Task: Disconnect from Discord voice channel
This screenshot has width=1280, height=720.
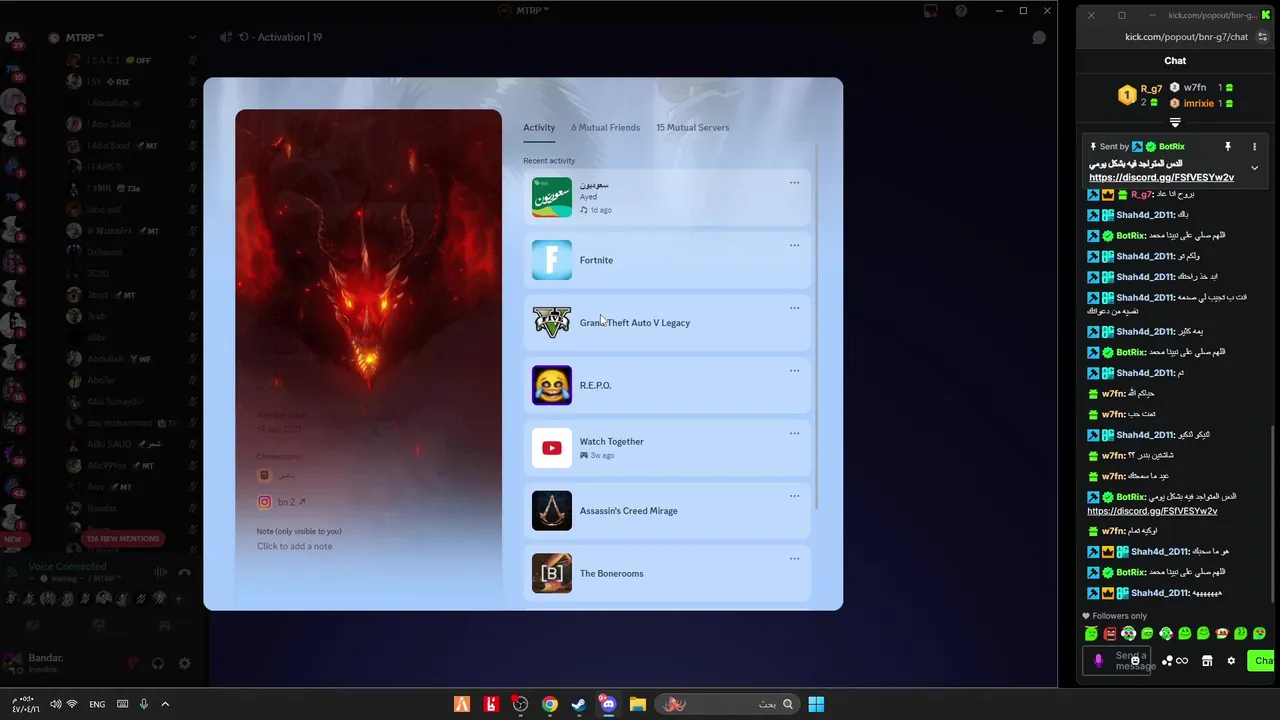Action: (184, 572)
